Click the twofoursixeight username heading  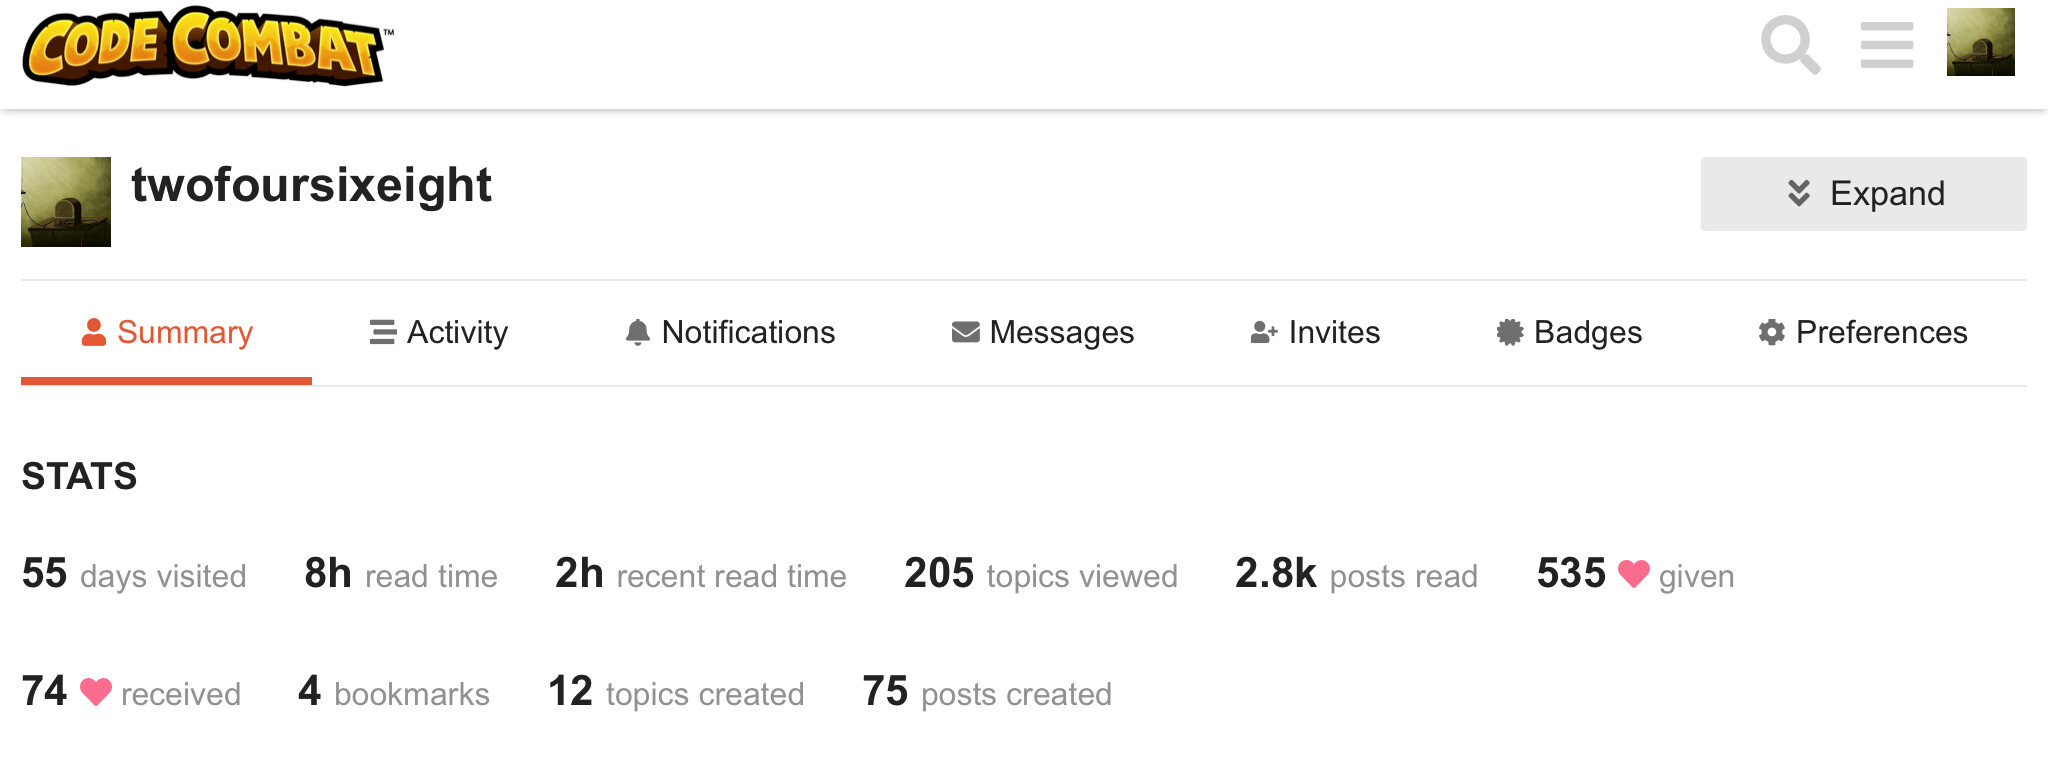[311, 186]
